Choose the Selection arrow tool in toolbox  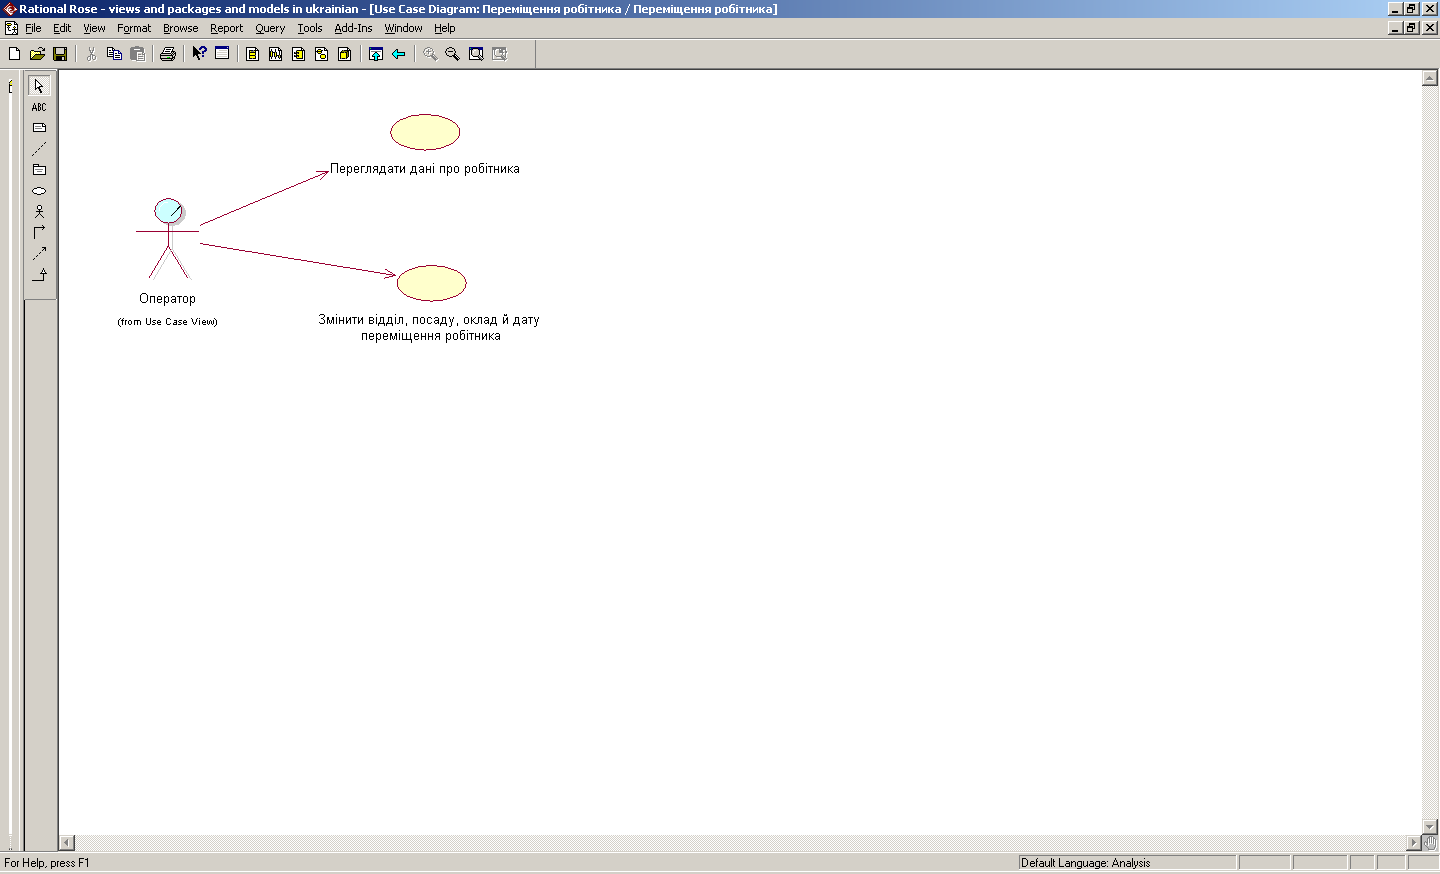[39, 86]
